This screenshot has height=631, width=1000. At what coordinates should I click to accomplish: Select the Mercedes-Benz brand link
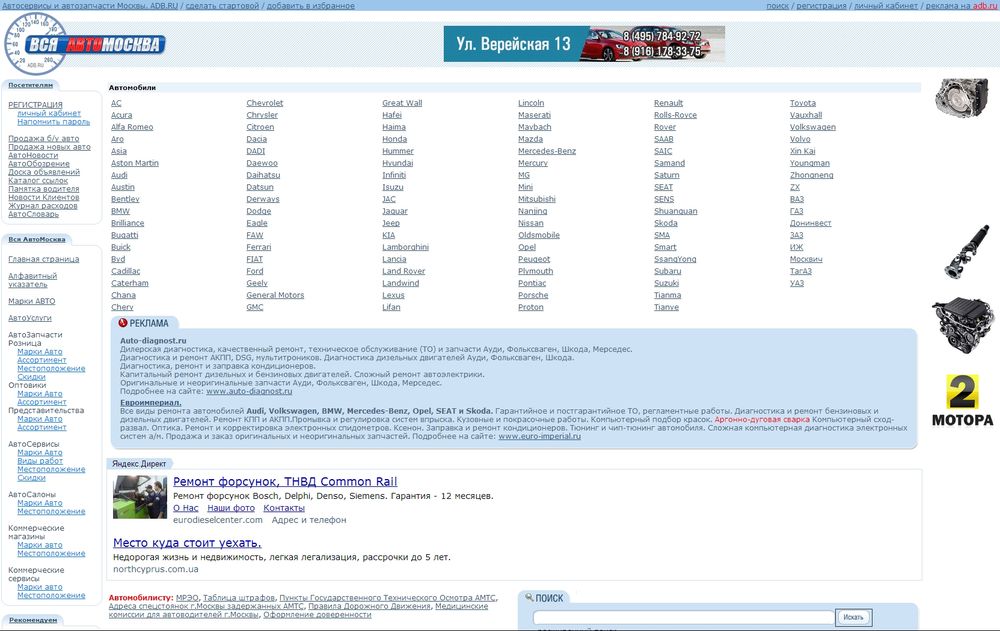click(547, 151)
